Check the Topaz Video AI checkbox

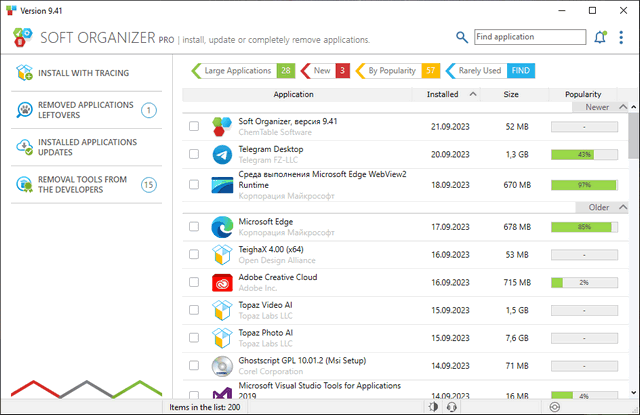tap(194, 310)
